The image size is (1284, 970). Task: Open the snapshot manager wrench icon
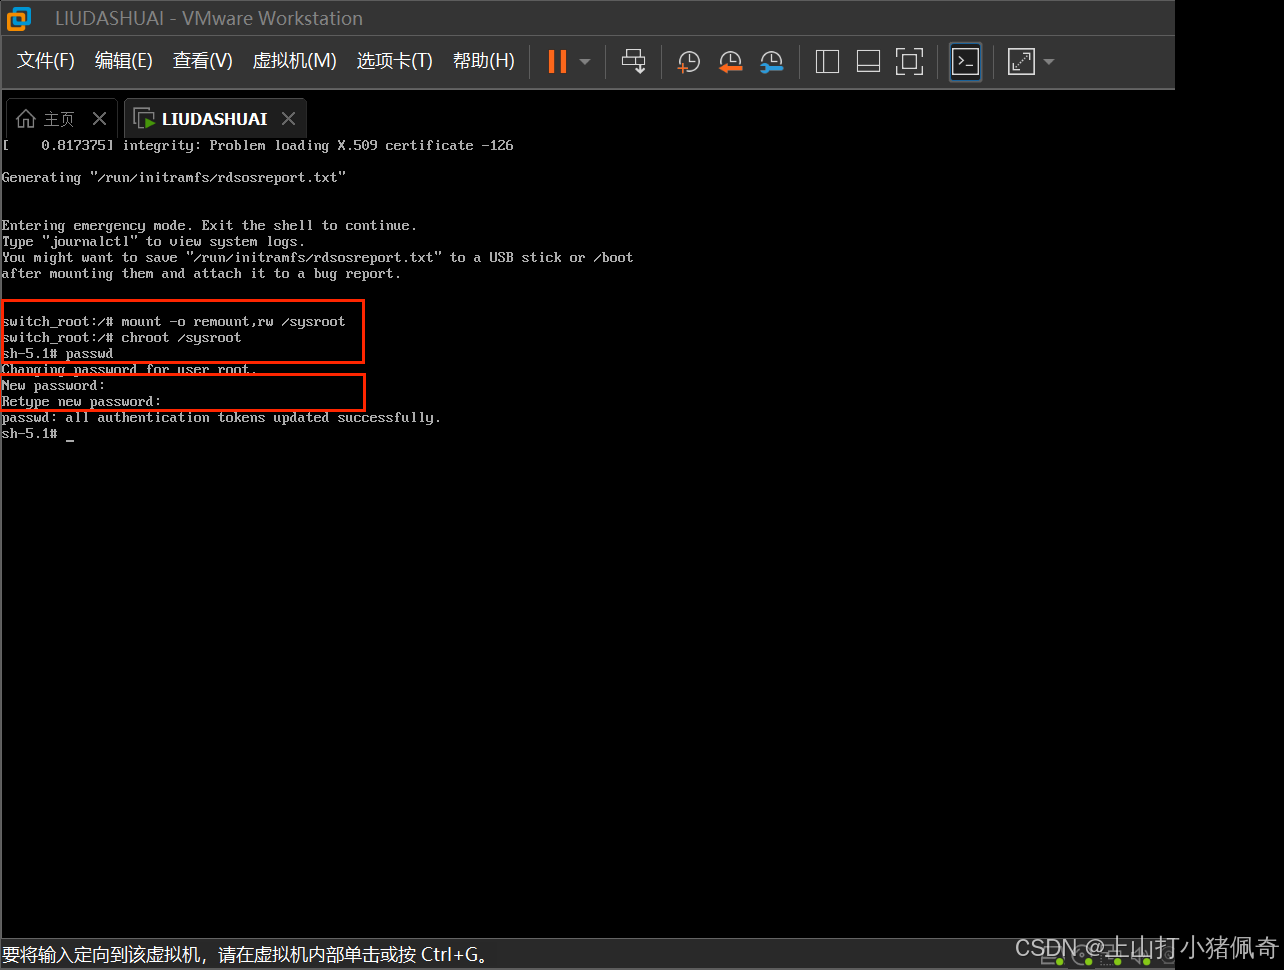tap(771, 62)
